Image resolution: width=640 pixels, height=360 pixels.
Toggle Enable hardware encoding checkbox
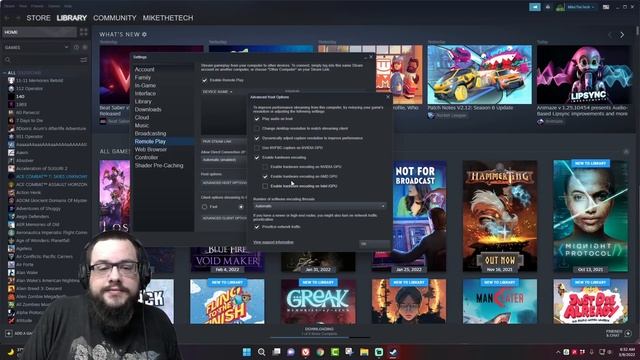[x=257, y=158]
